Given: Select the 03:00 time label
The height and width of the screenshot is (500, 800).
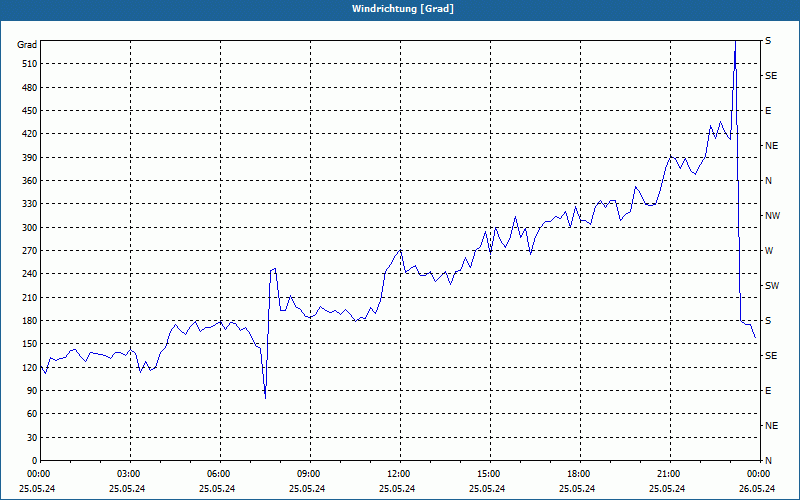Looking at the screenshot, I should (x=130, y=474).
